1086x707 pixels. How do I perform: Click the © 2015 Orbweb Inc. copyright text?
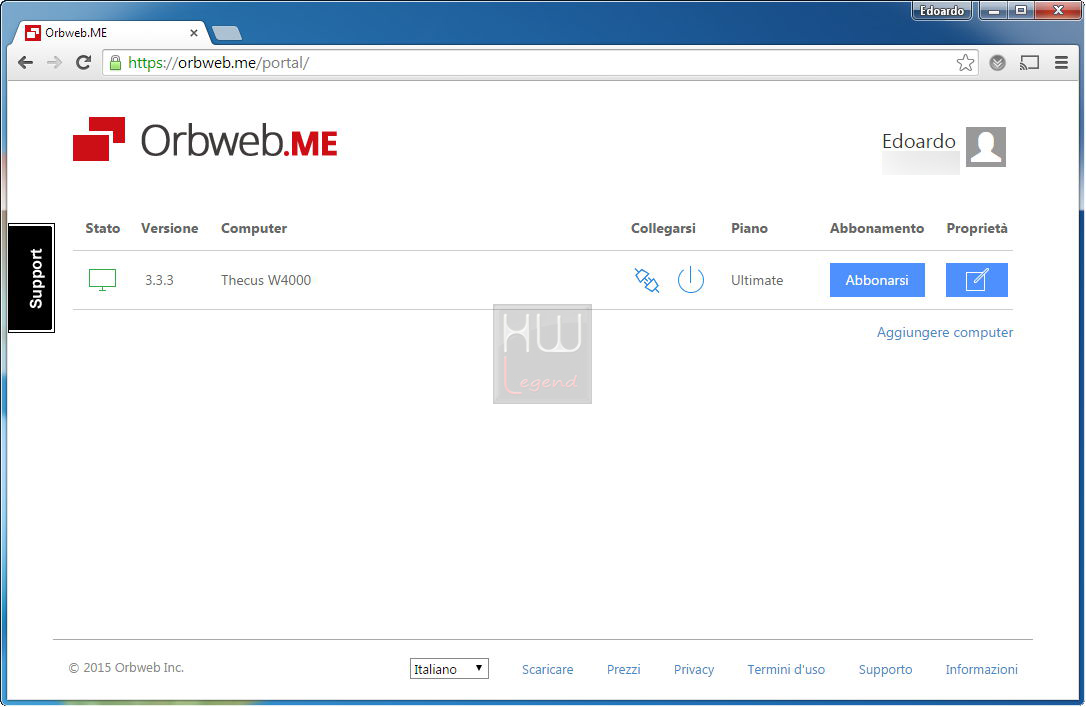(x=126, y=668)
